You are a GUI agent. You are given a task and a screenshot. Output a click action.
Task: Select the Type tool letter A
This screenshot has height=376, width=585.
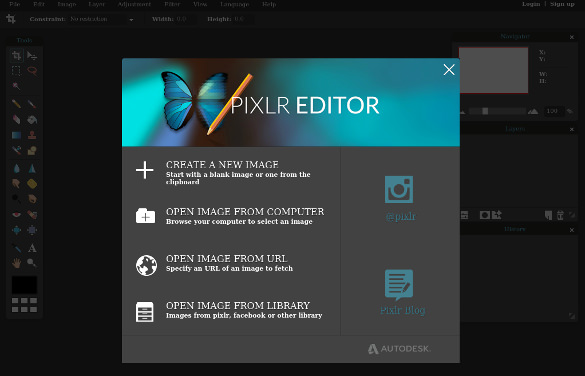32,248
